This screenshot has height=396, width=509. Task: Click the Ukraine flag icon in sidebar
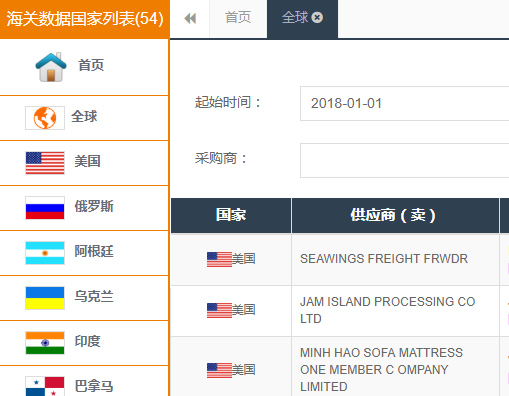(x=45, y=298)
